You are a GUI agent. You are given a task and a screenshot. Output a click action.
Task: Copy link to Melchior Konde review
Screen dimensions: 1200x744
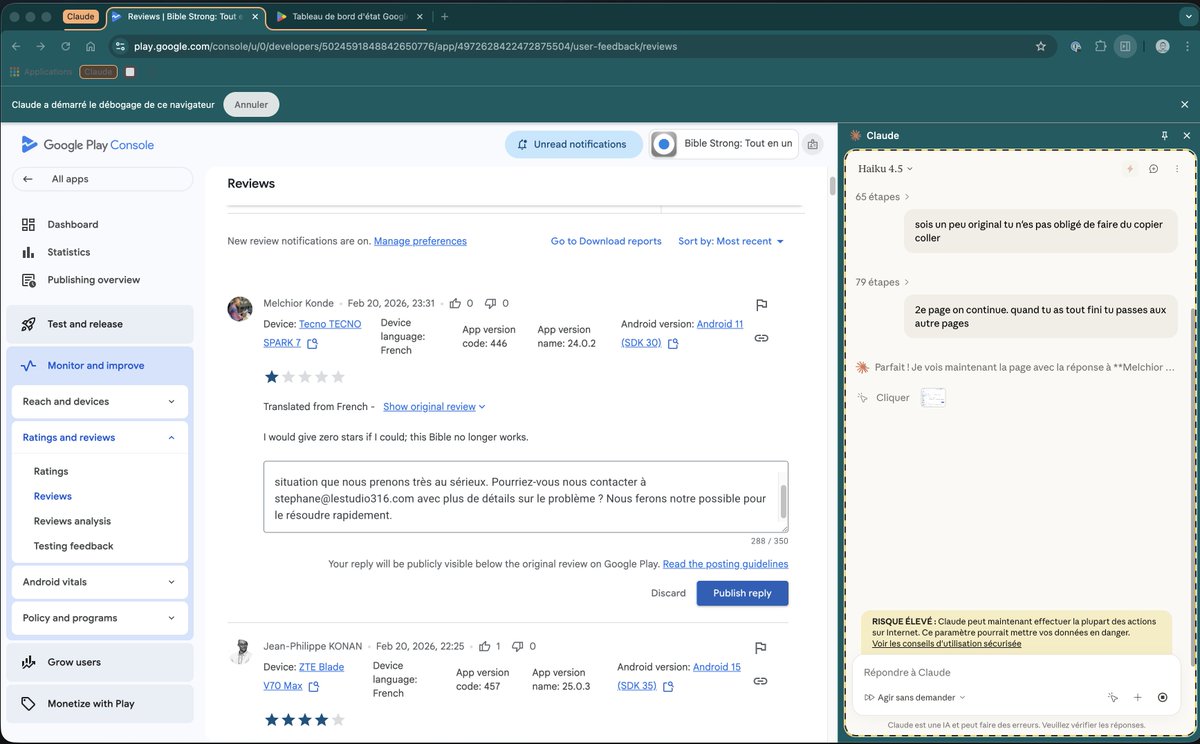tap(761, 338)
